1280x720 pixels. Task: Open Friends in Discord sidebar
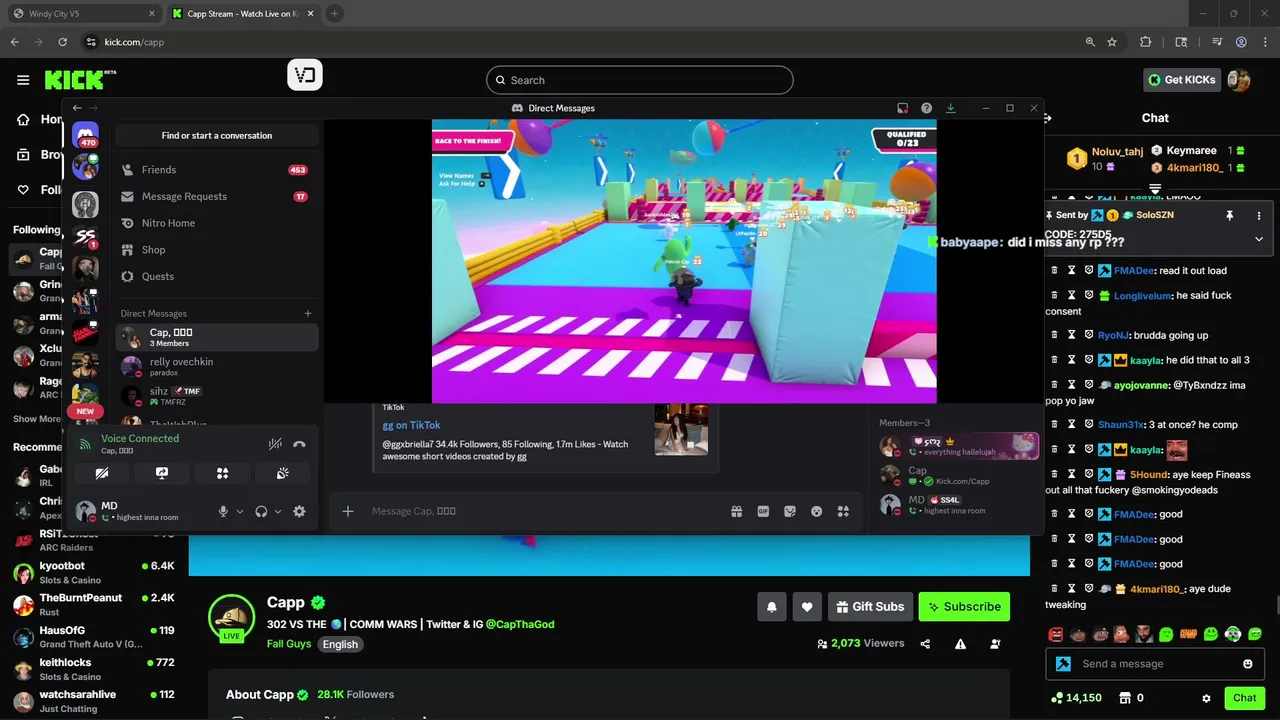[x=216, y=170]
